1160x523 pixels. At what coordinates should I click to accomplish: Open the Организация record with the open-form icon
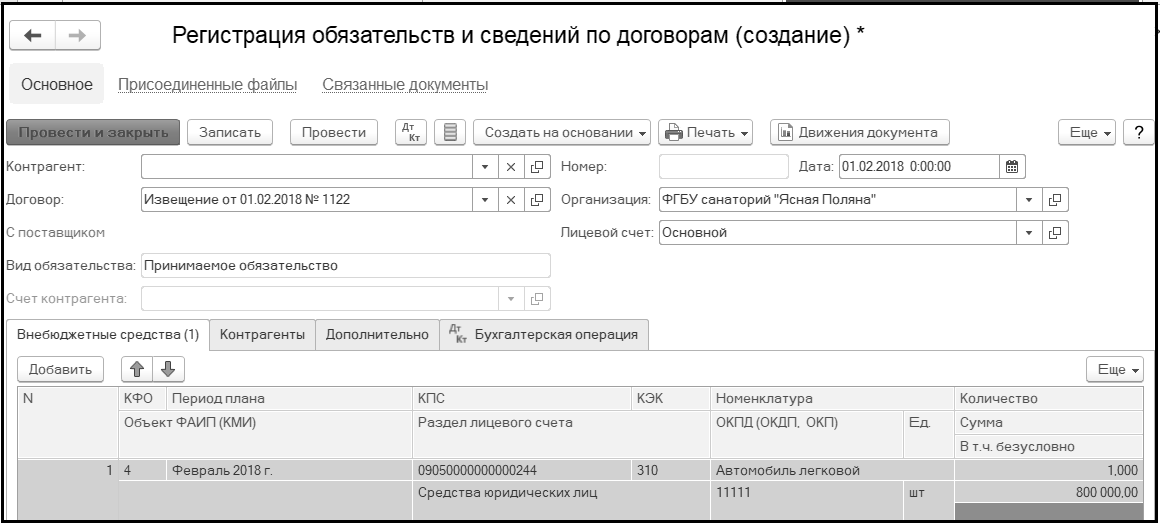tap(1055, 200)
